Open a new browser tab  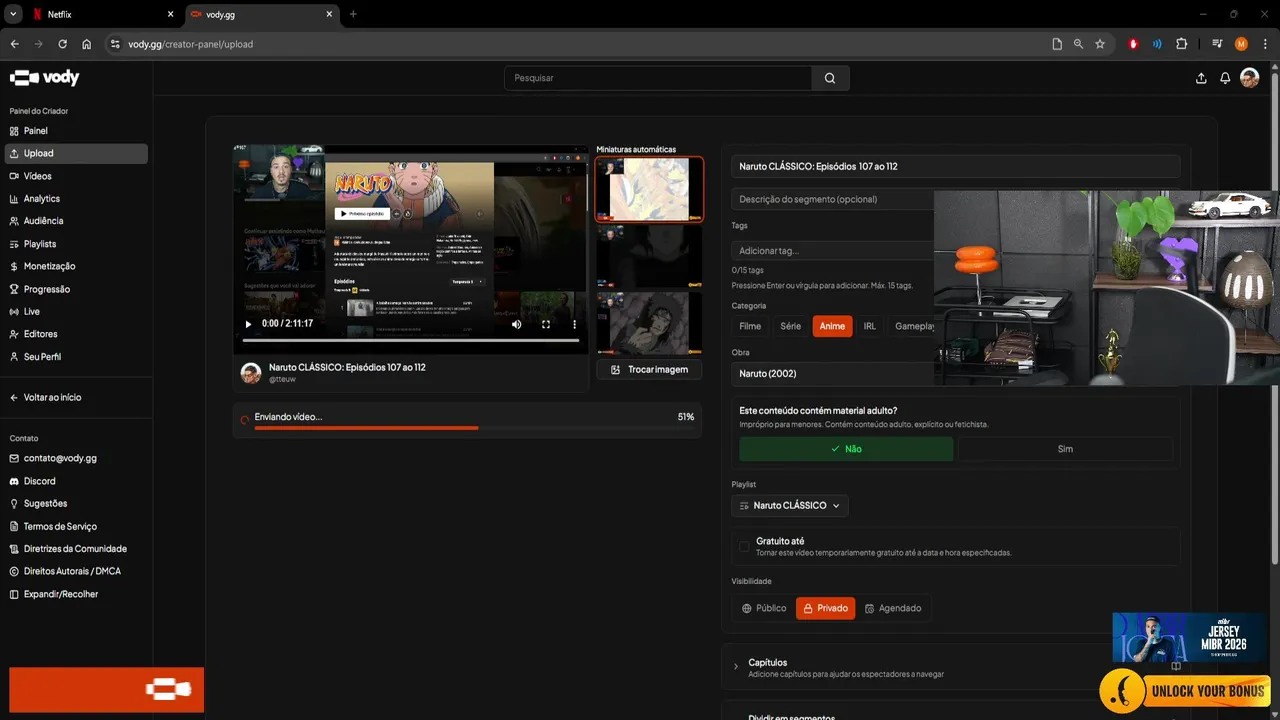point(353,14)
